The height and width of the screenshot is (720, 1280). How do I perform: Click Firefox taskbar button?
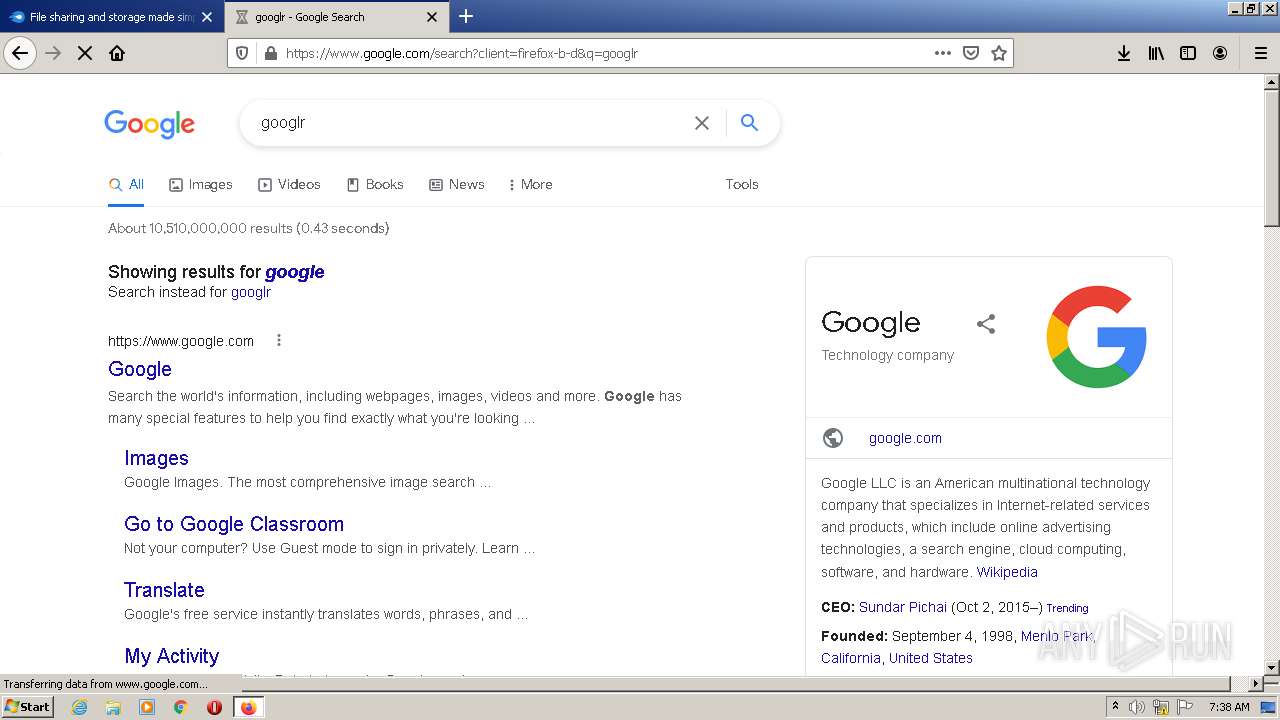[248, 707]
